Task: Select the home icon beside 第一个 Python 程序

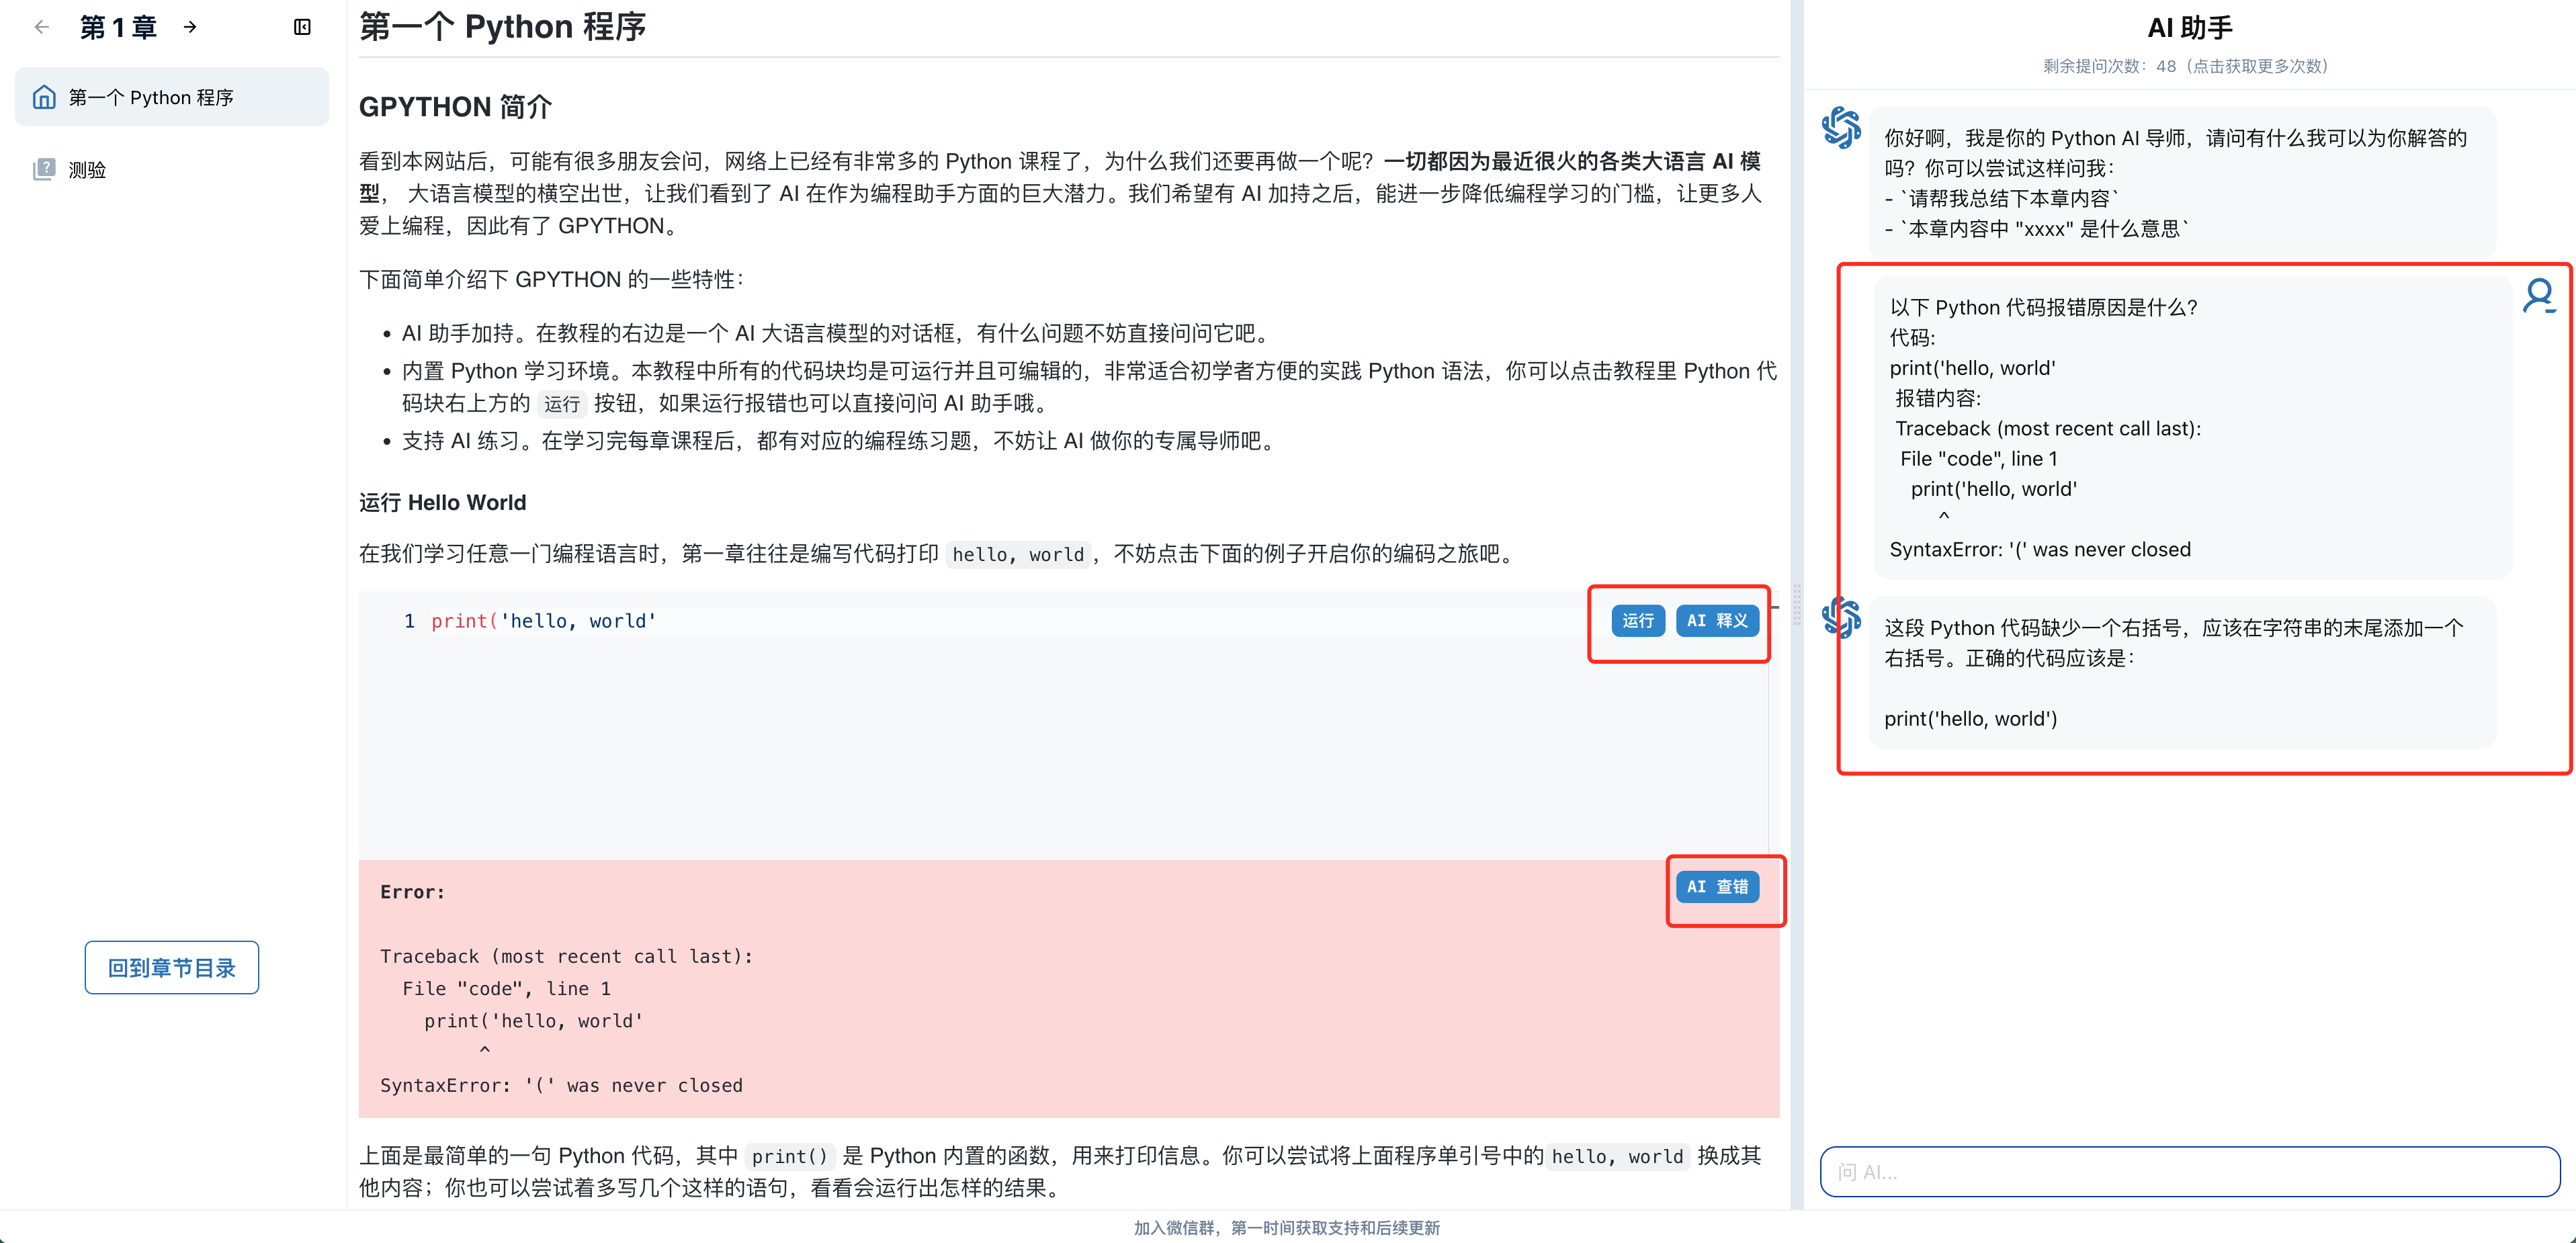Action: [44, 96]
